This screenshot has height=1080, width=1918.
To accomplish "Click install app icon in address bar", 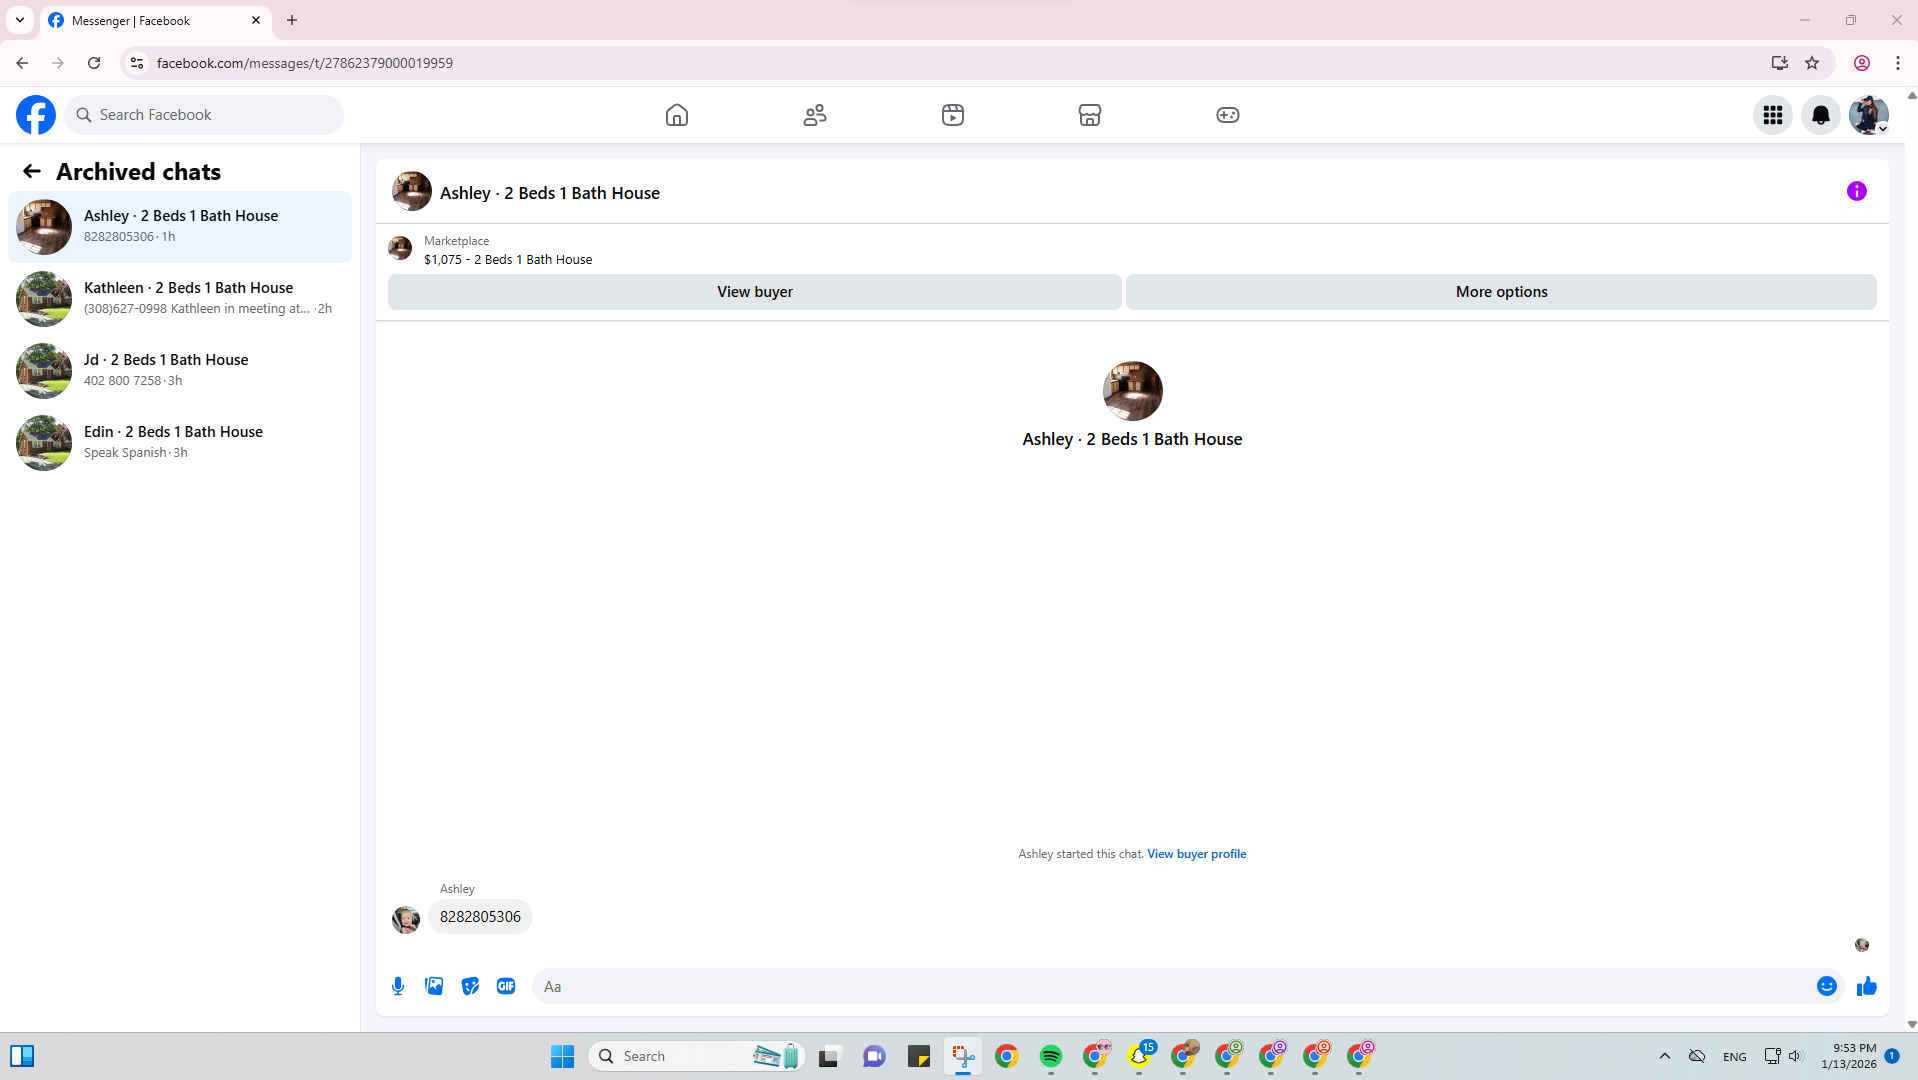I will [1780, 63].
